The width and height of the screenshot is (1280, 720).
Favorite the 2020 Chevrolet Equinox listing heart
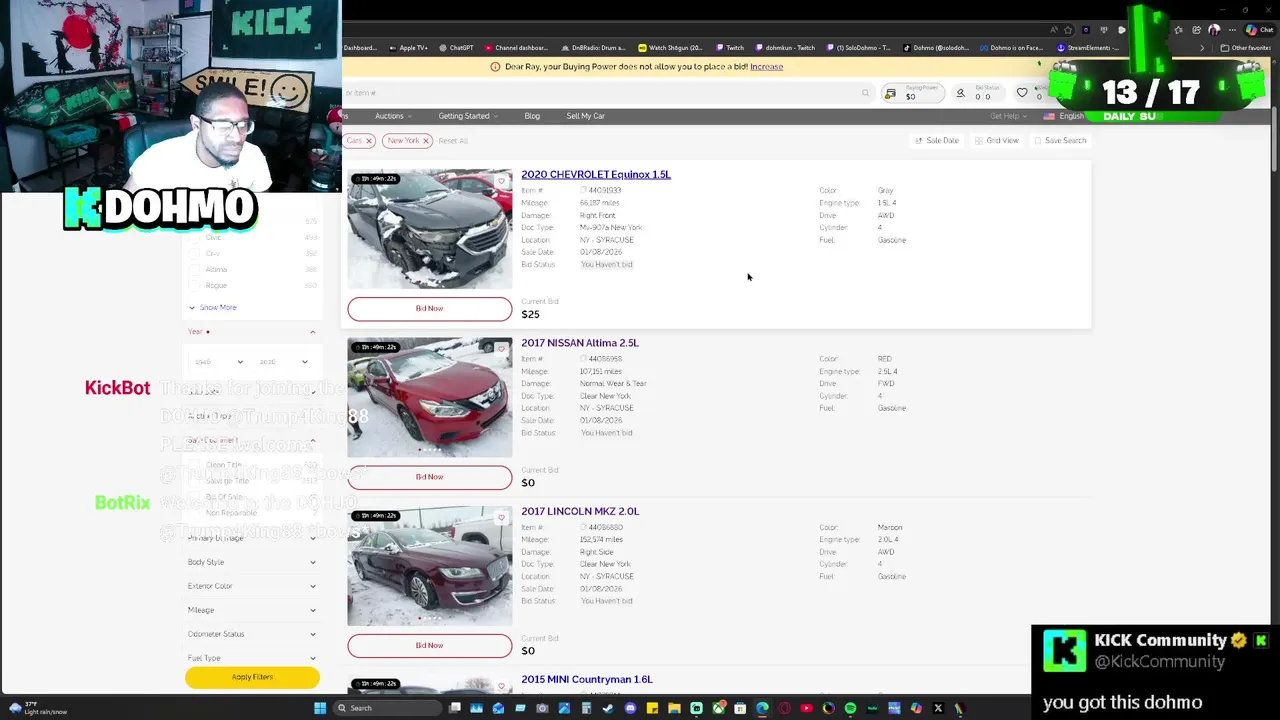[x=502, y=180]
